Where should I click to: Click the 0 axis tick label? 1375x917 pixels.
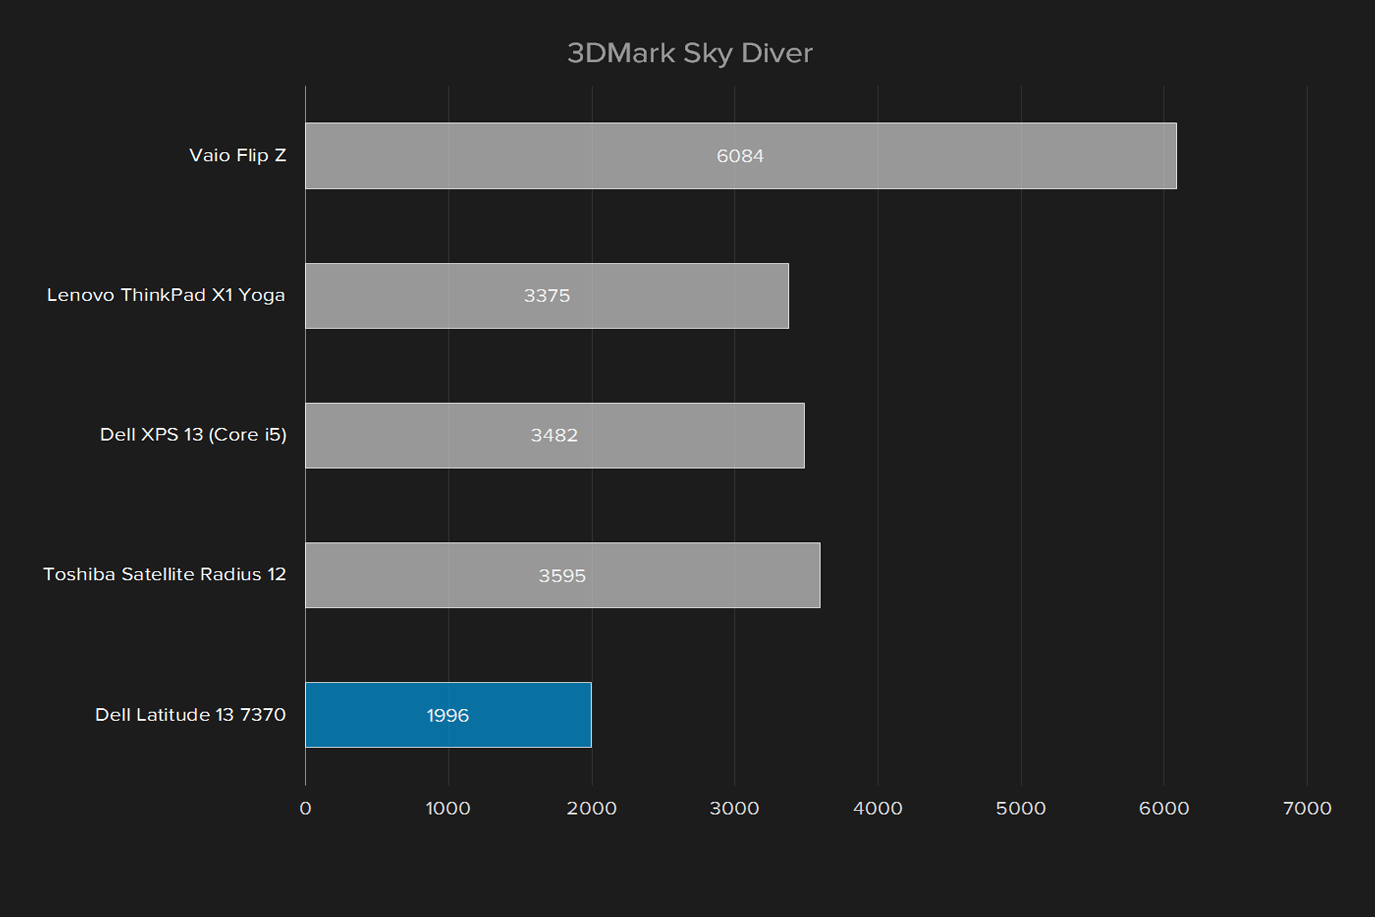tap(305, 808)
